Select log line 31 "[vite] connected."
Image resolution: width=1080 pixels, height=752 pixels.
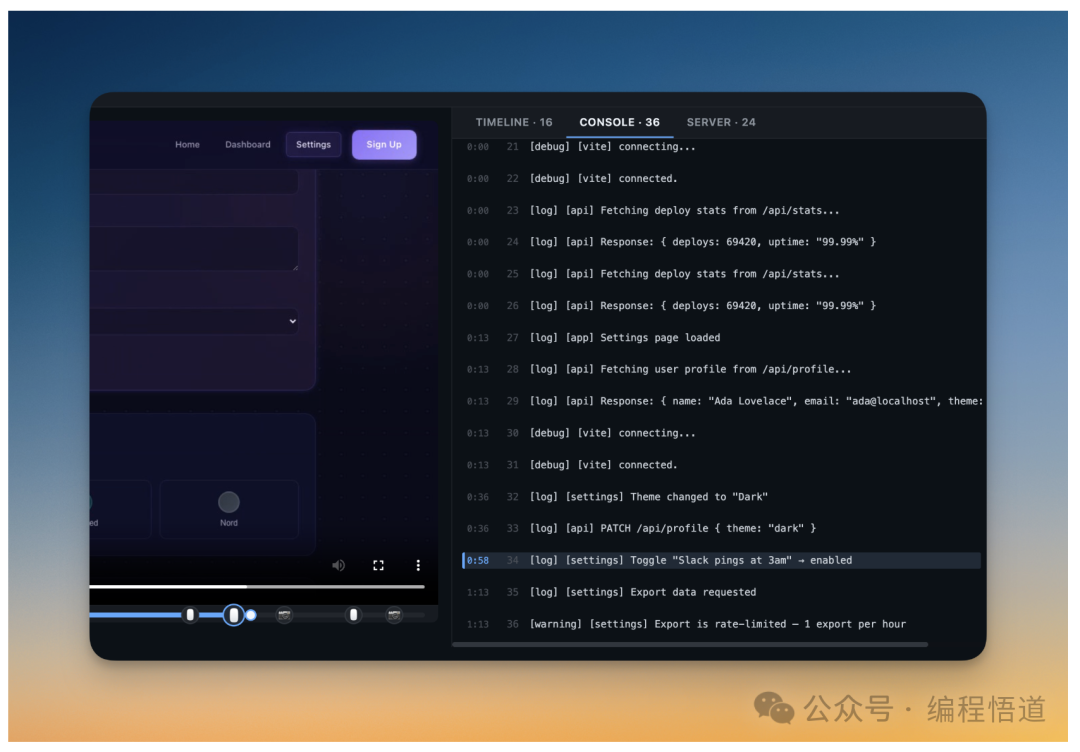coord(721,465)
